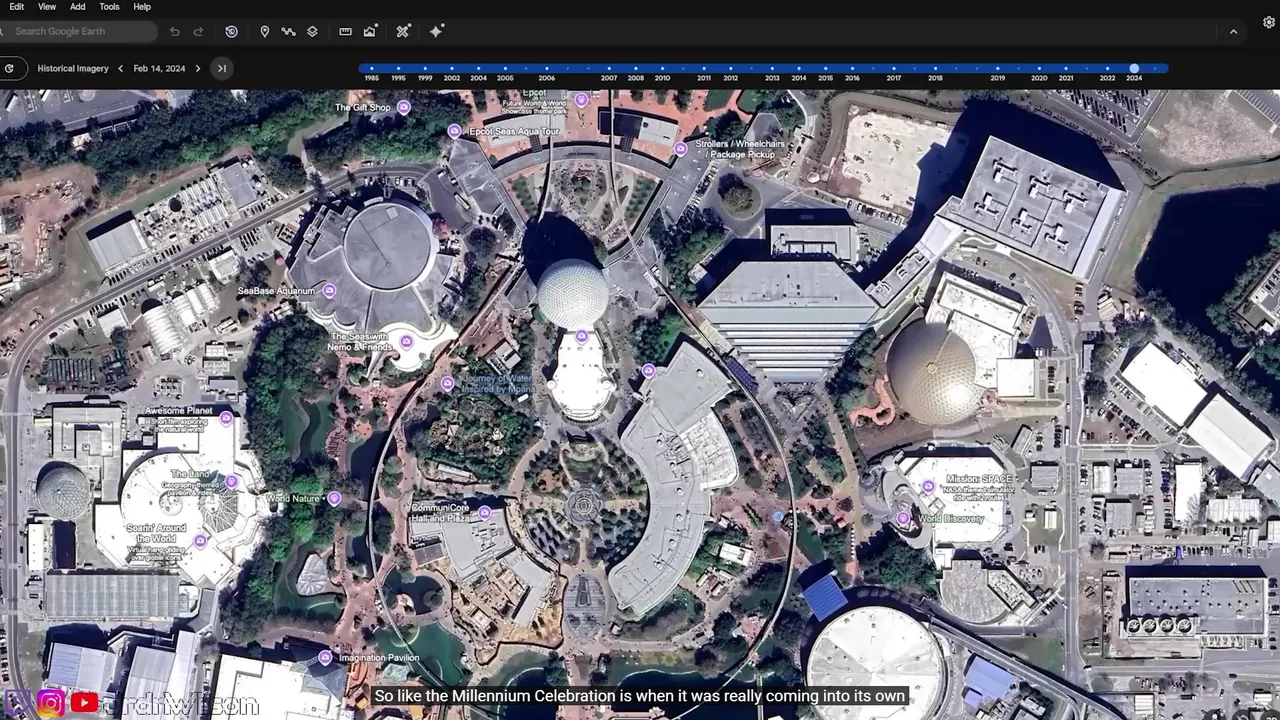Viewport: 1280px width, 720px height.
Task: Click World Discovery map pin
Action: (x=903, y=518)
